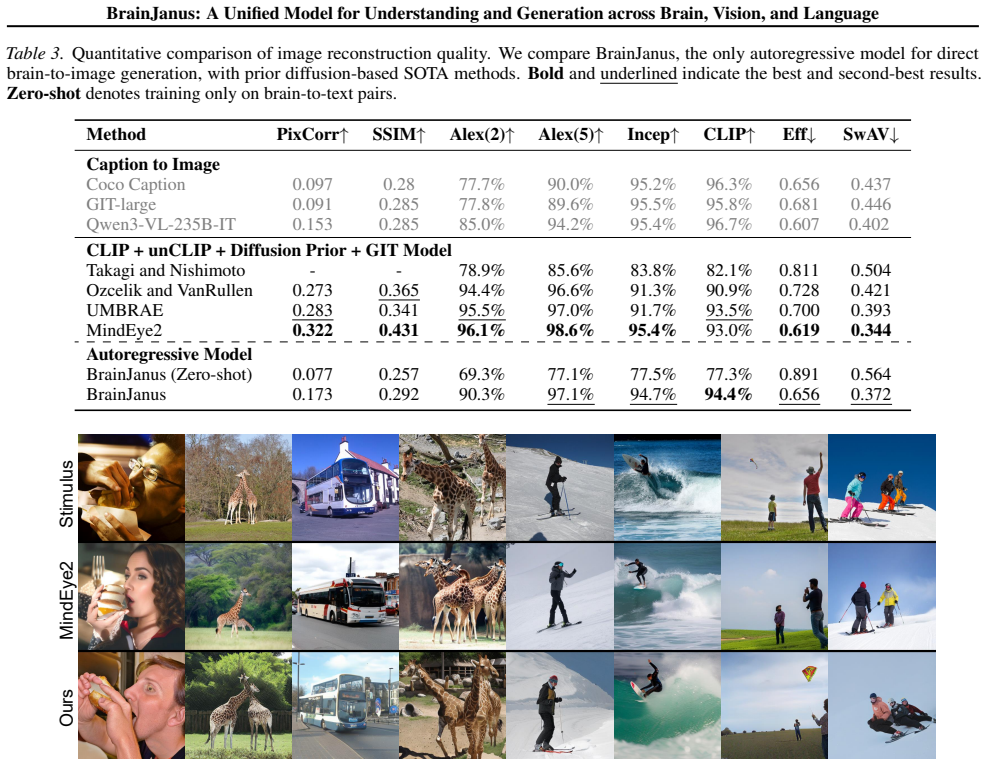Select the 'BrainJanus: A Unified Model' page header
987x765 pixels.
(492, 14)
